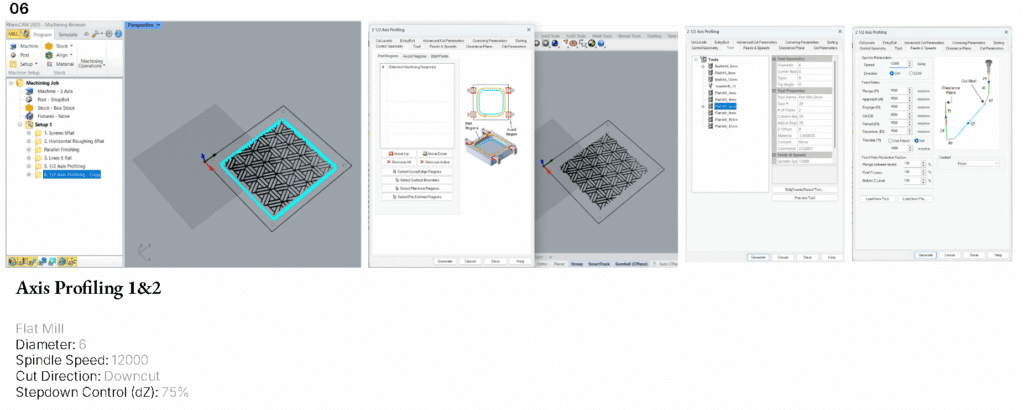The height and width of the screenshot is (410, 1024).
Task: Open the Machining Operations dropdown
Action: point(92,62)
